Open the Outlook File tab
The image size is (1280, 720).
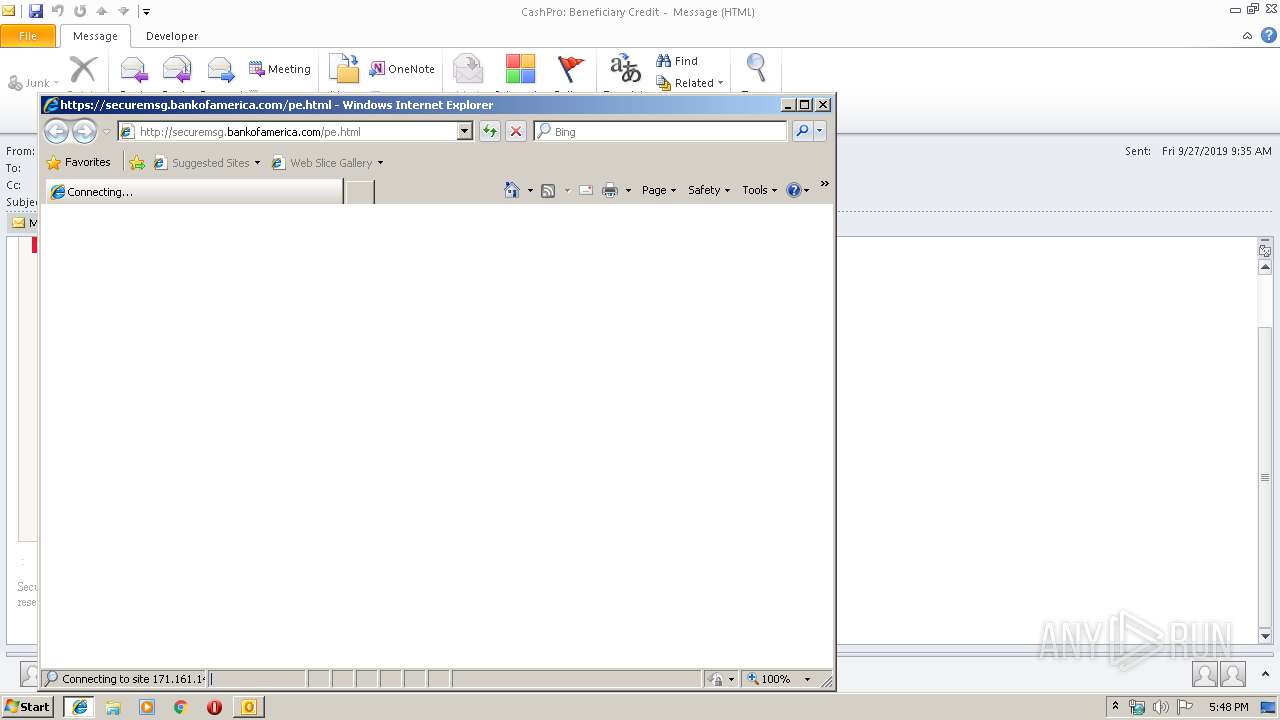[28, 36]
